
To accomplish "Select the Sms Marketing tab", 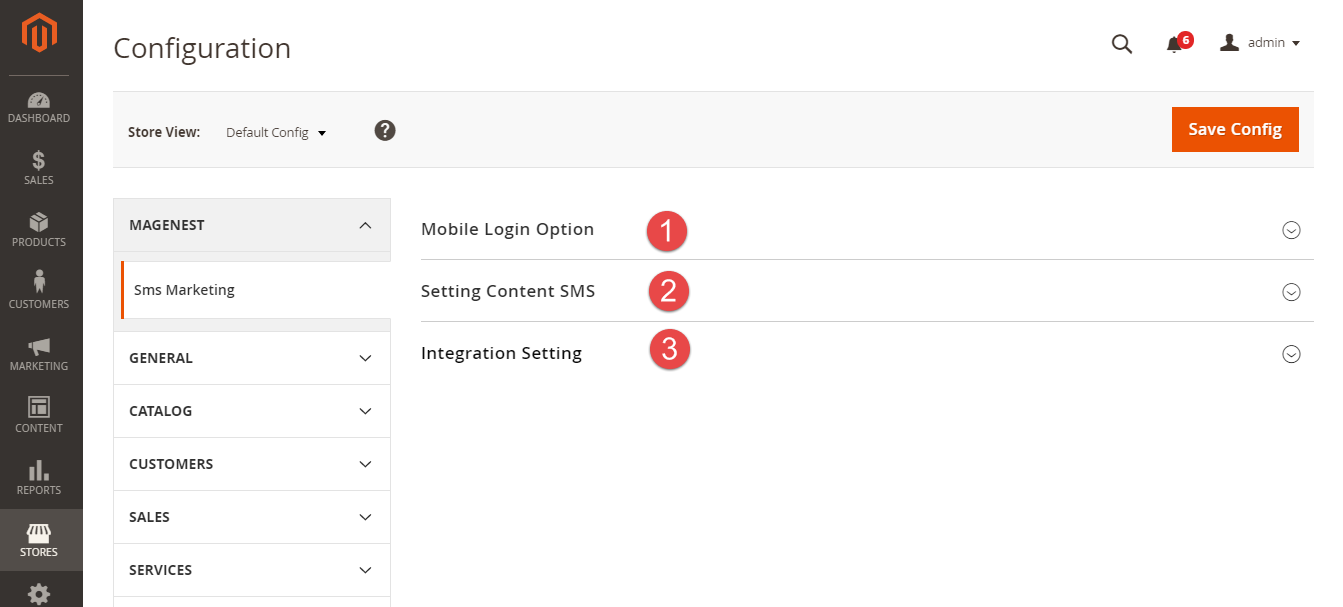I will click(184, 290).
